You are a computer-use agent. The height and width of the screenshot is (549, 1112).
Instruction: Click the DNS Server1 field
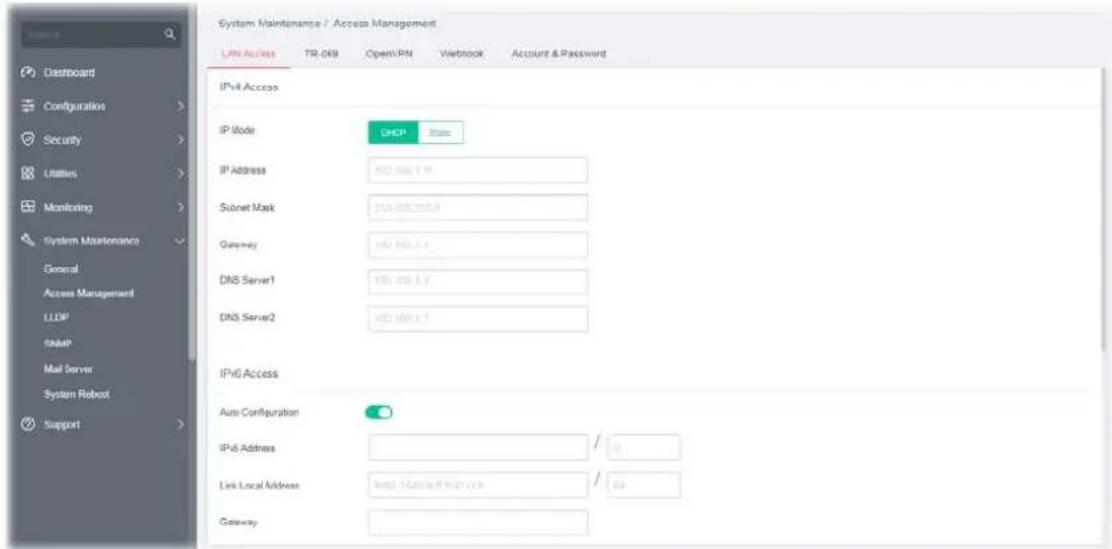(478, 282)
